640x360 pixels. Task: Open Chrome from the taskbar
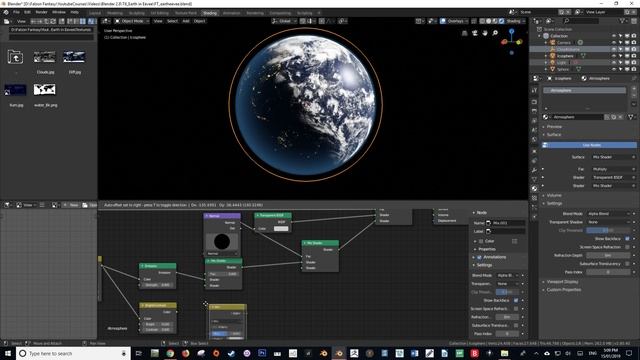pyautogui.click(x=170, y=353)
